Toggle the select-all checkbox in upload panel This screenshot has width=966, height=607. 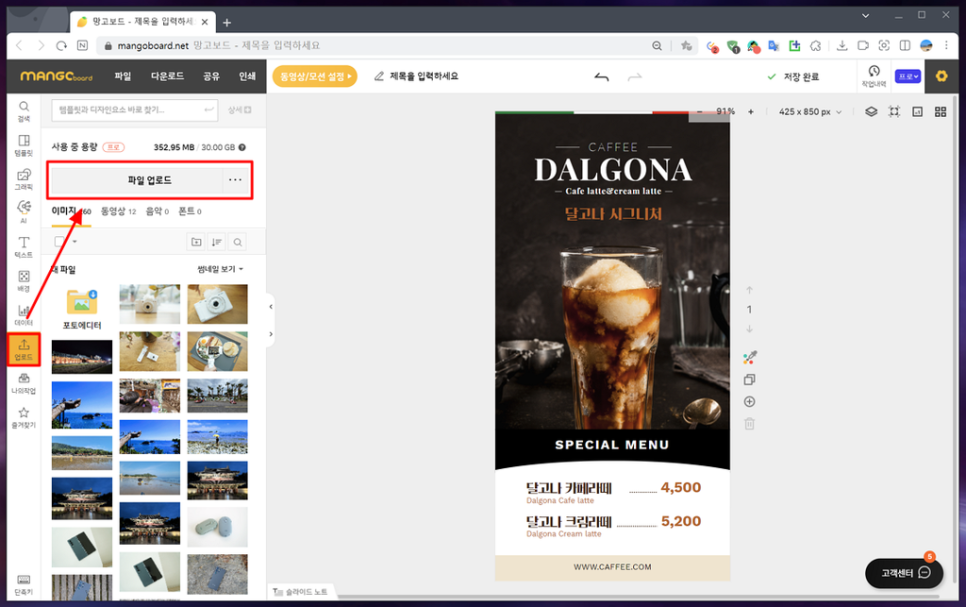59,242
